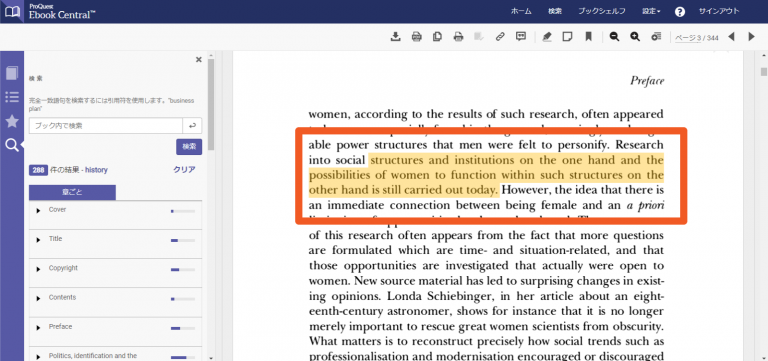Image resolution: width=768 pixels, height=361 pixels.
Task: Click the Title results relevance bar
Action: tap(183, 241)
